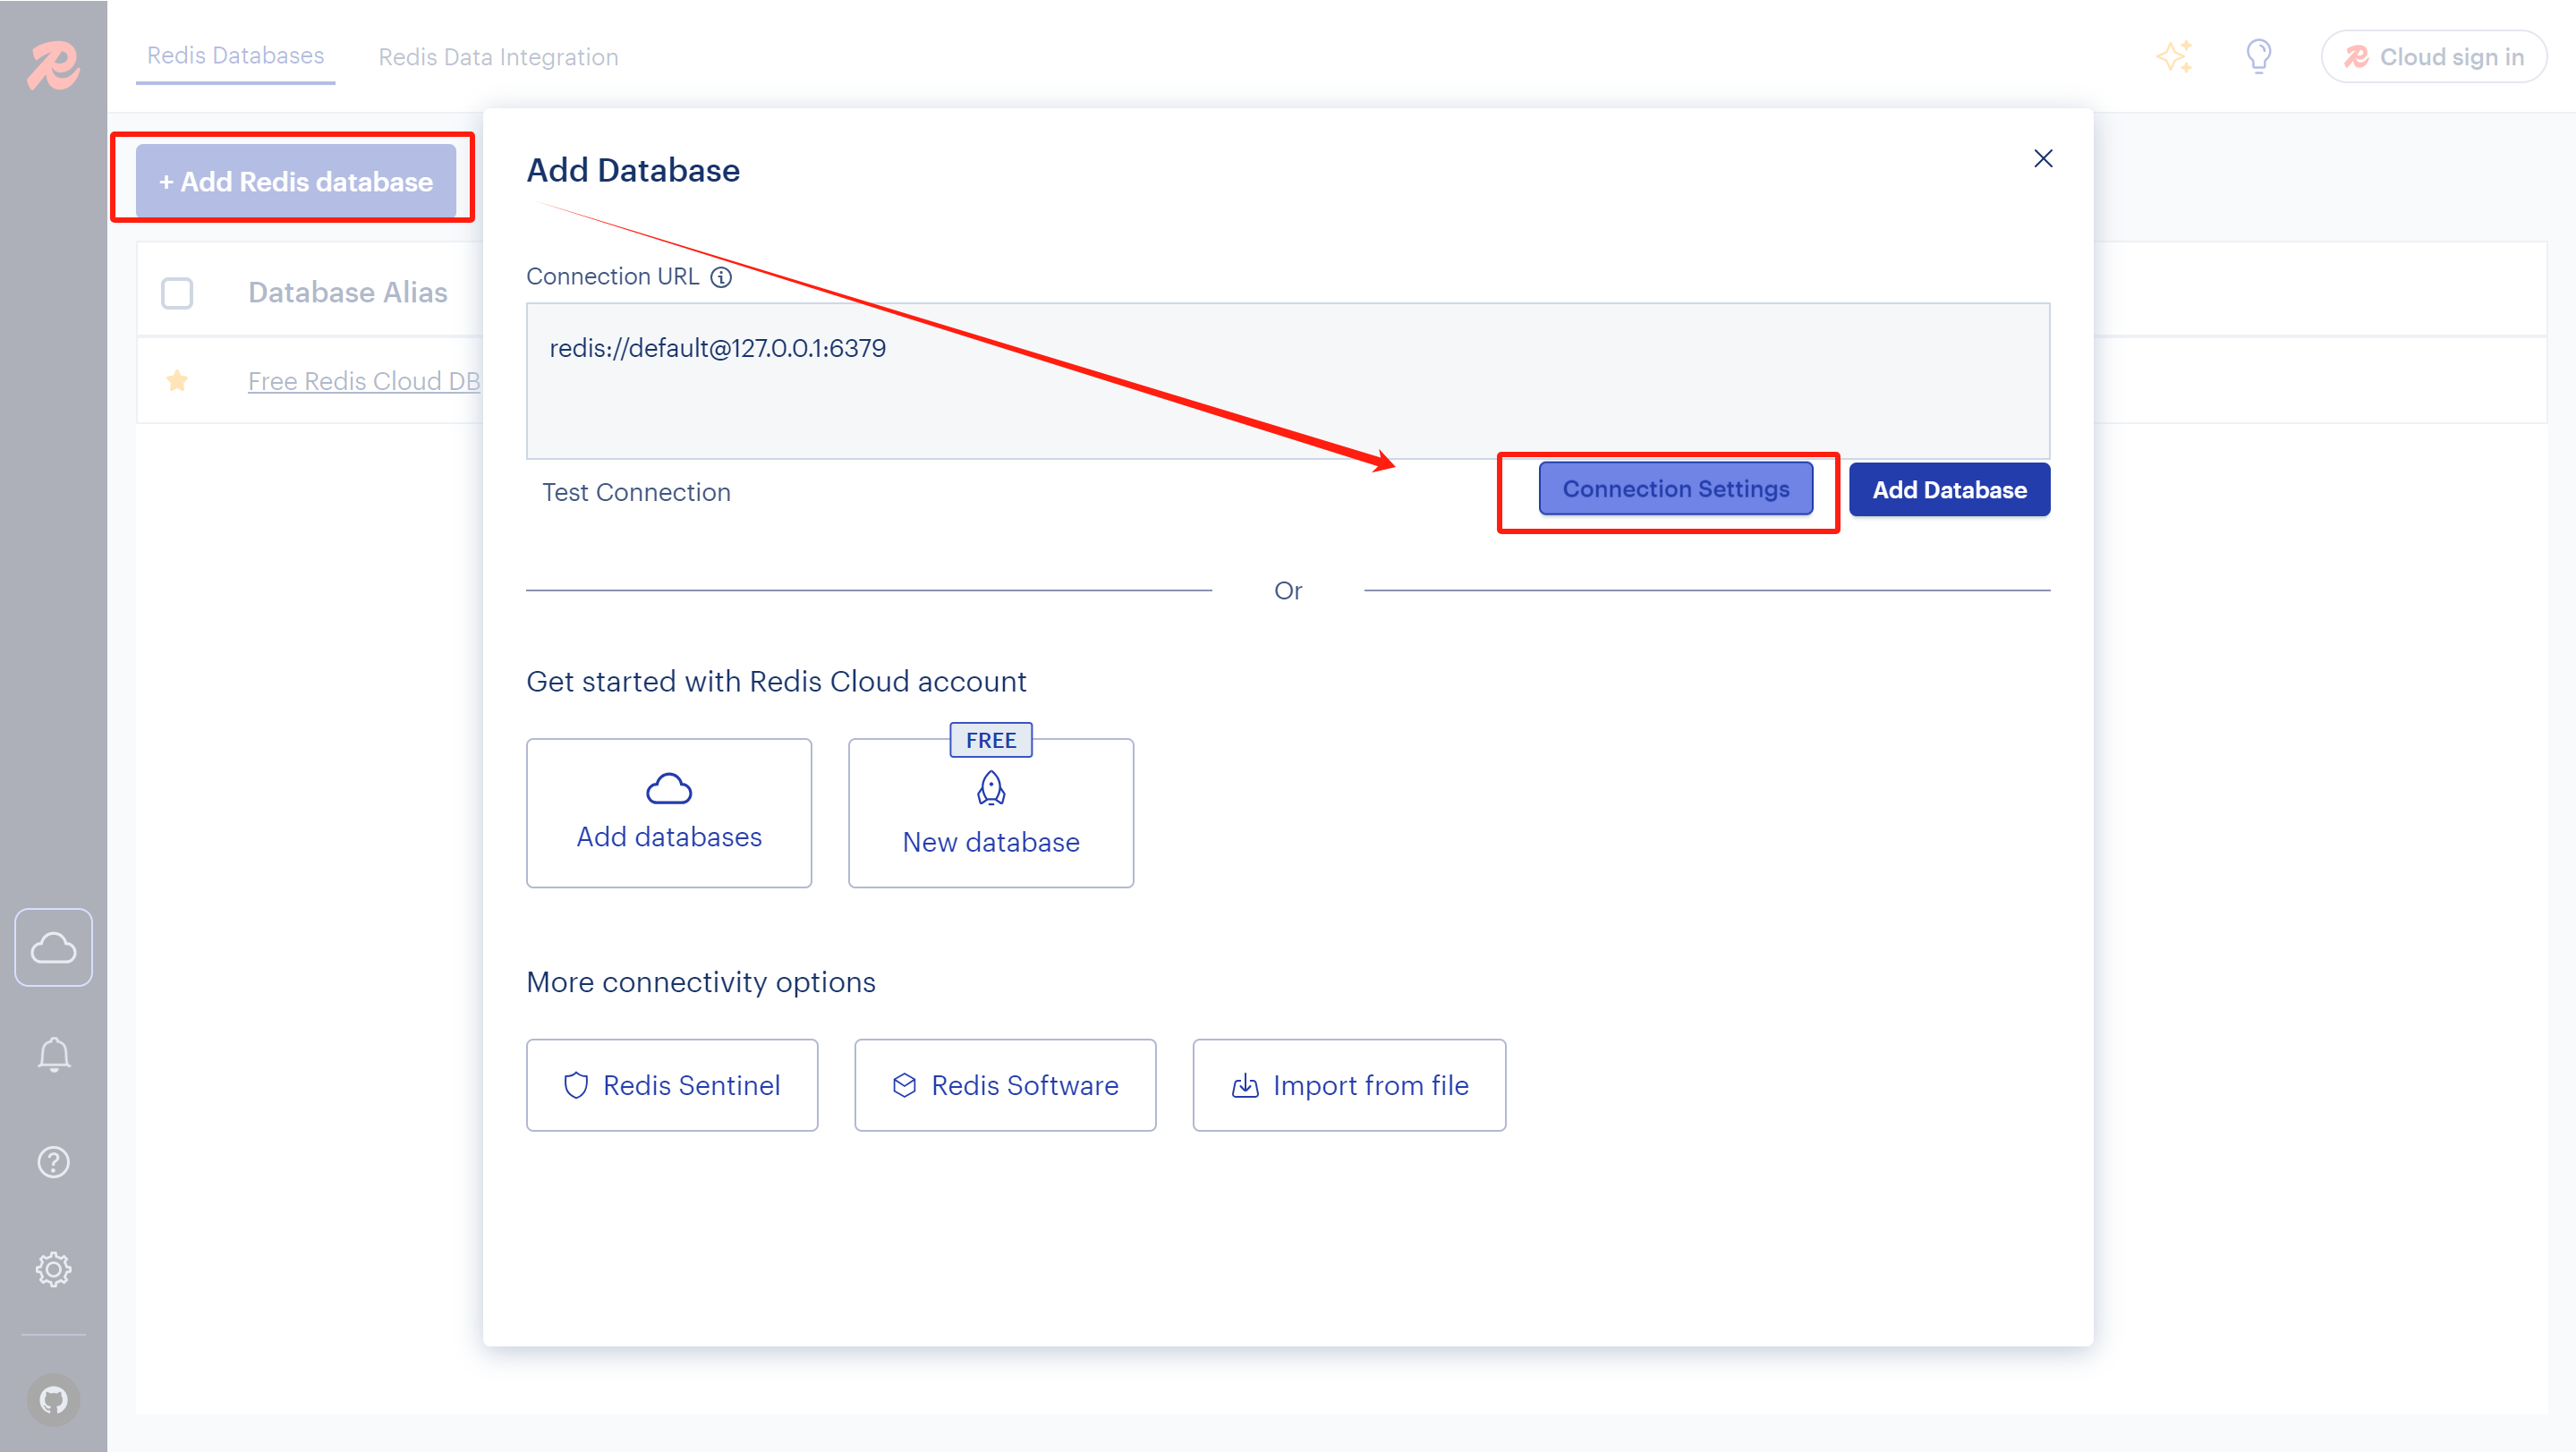Open settings gear in sidebar
Screen dimensions: 2576x1452
53,1269
